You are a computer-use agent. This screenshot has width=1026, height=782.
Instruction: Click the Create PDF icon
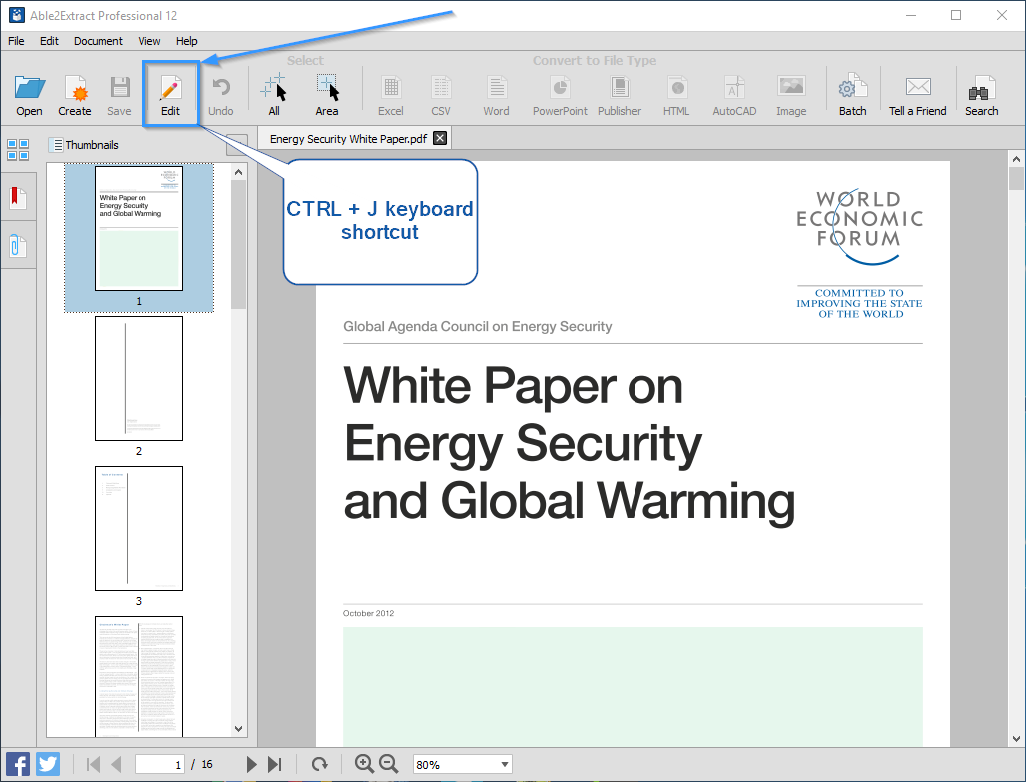74,96
